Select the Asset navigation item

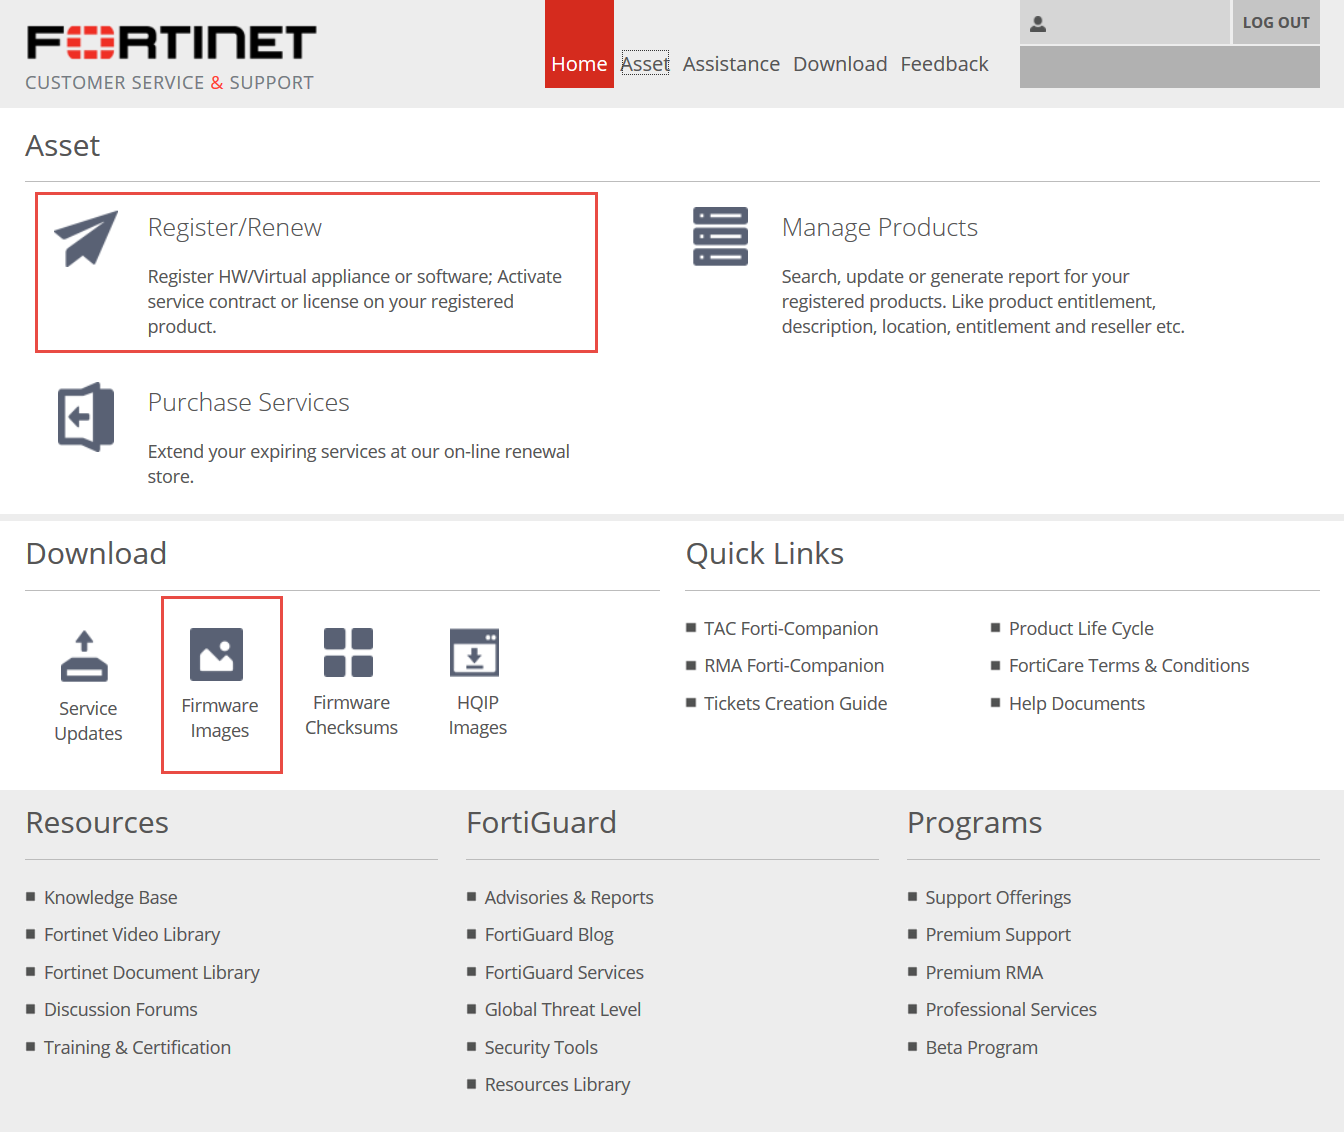[645, 63]
